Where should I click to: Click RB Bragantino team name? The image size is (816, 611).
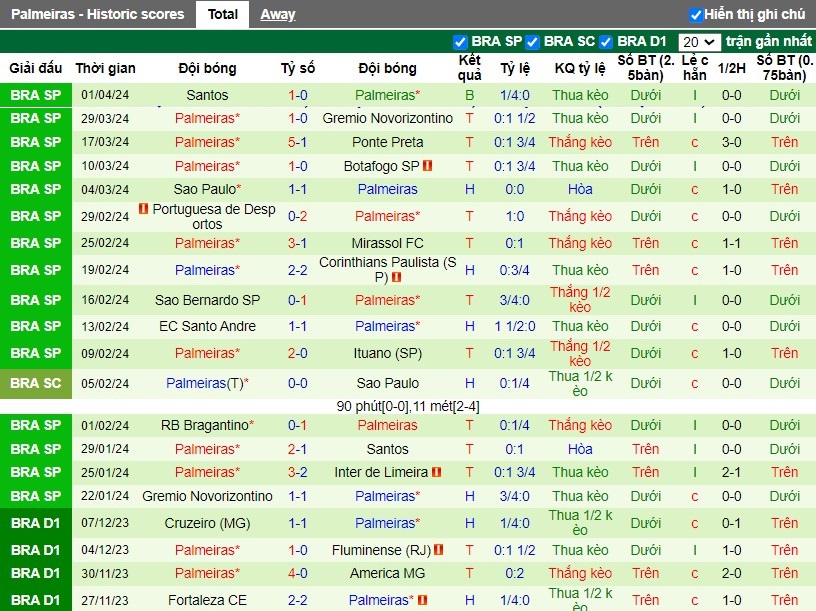click(207, 425)
